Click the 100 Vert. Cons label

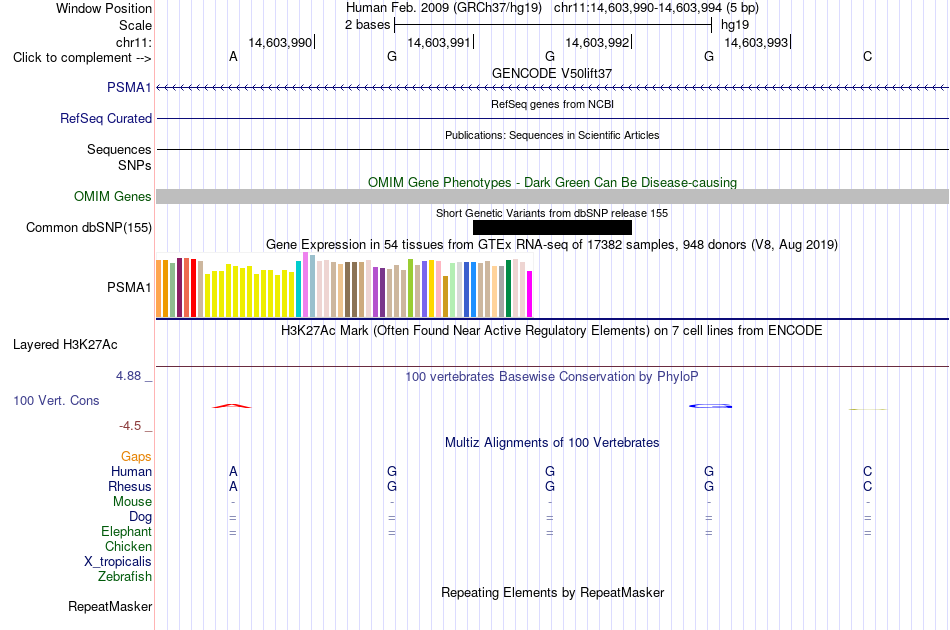56,400
